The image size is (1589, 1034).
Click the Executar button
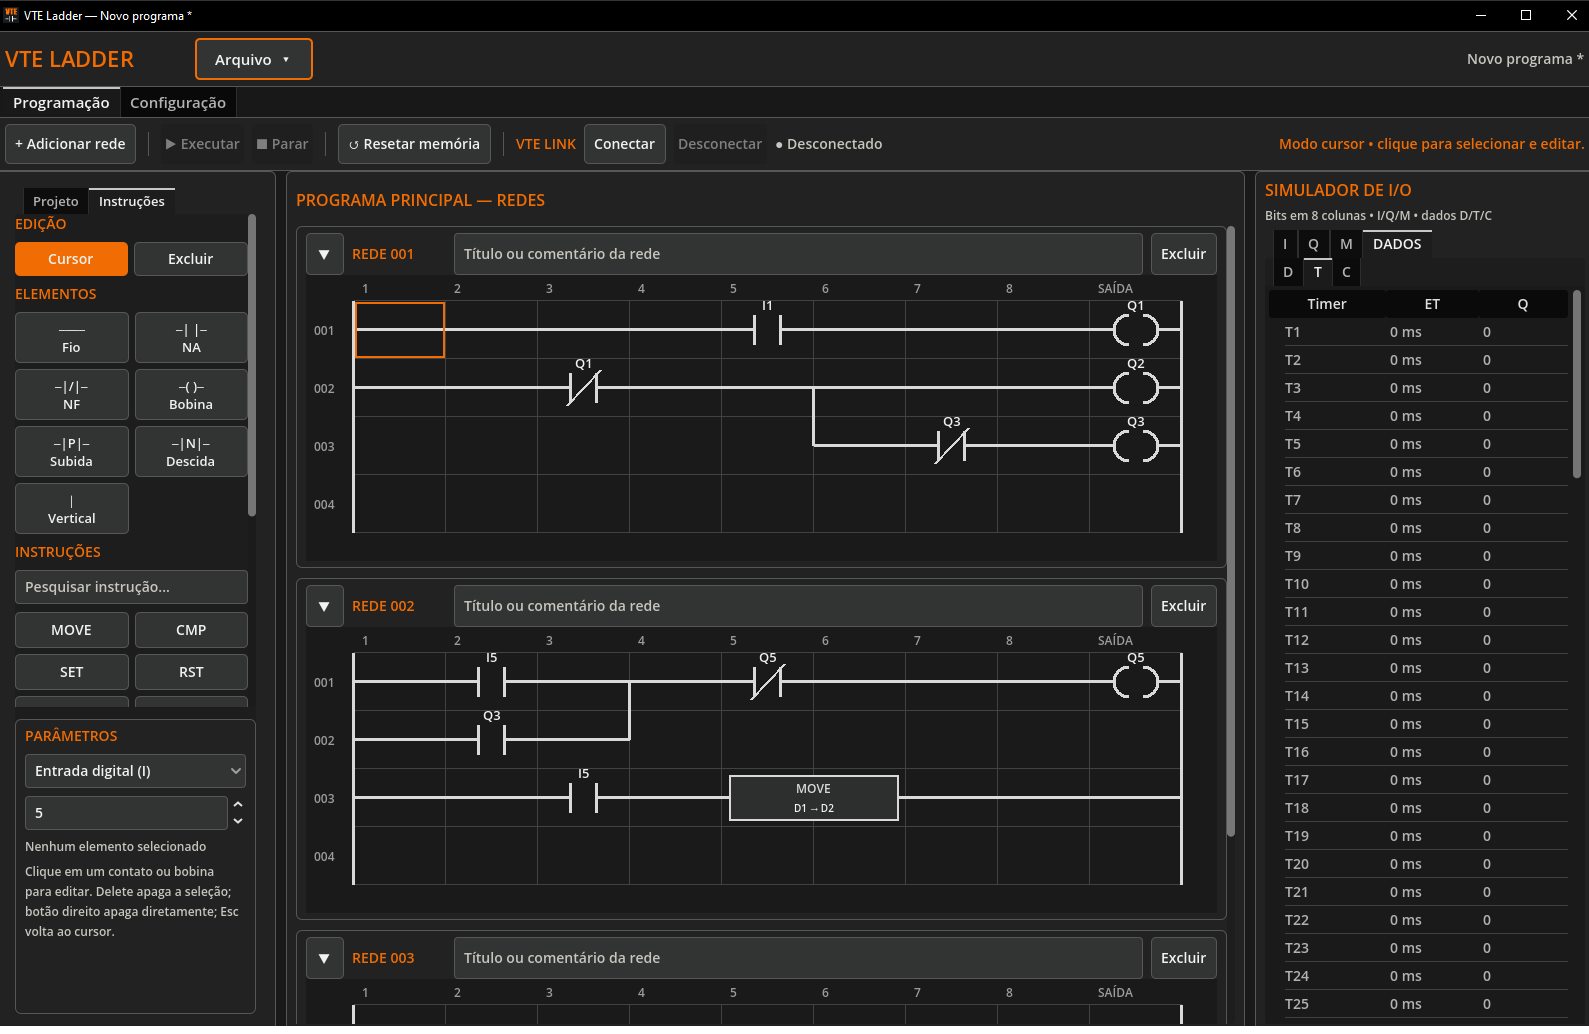click(203, 144)
